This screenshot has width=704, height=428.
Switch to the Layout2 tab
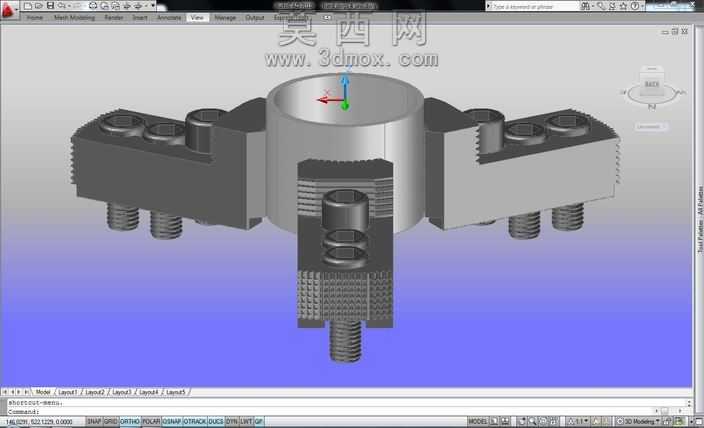coord(95,392)
